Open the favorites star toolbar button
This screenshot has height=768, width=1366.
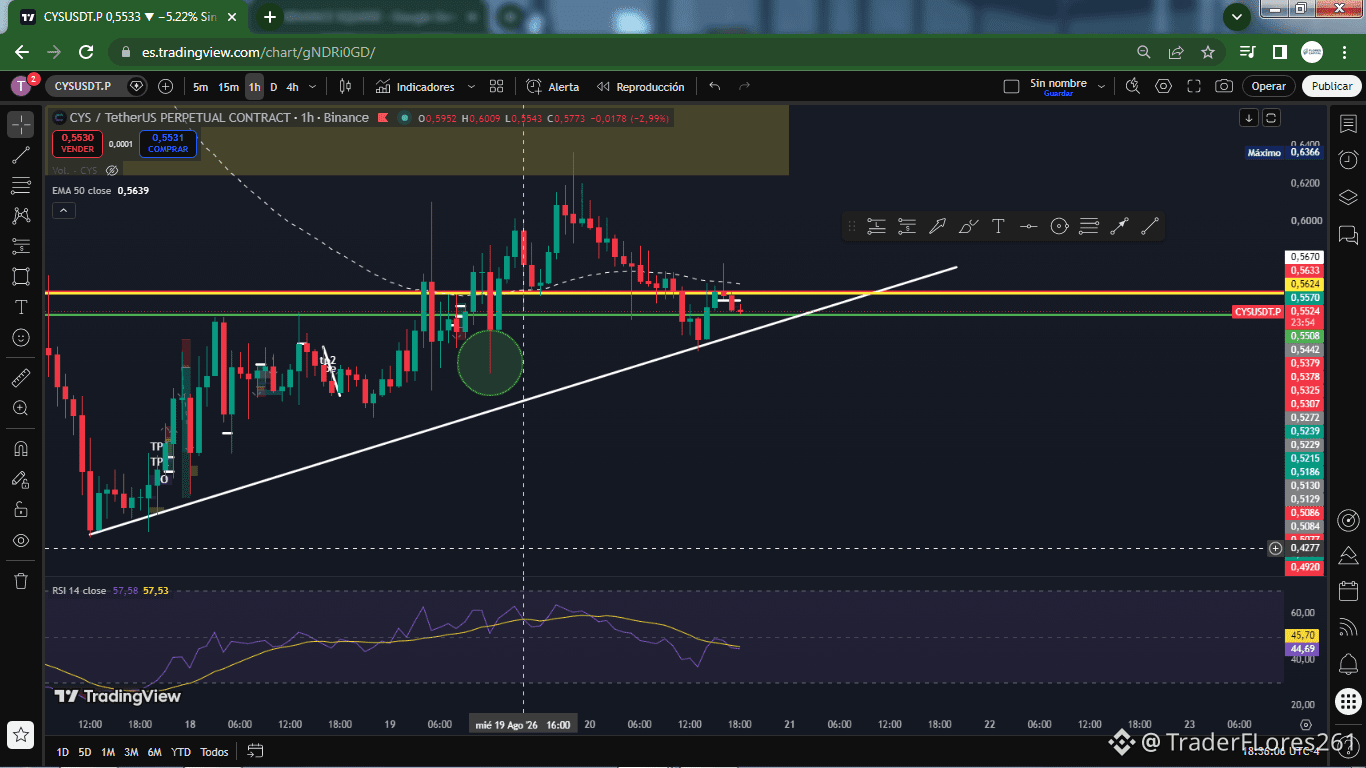click(x=21, y=734)
